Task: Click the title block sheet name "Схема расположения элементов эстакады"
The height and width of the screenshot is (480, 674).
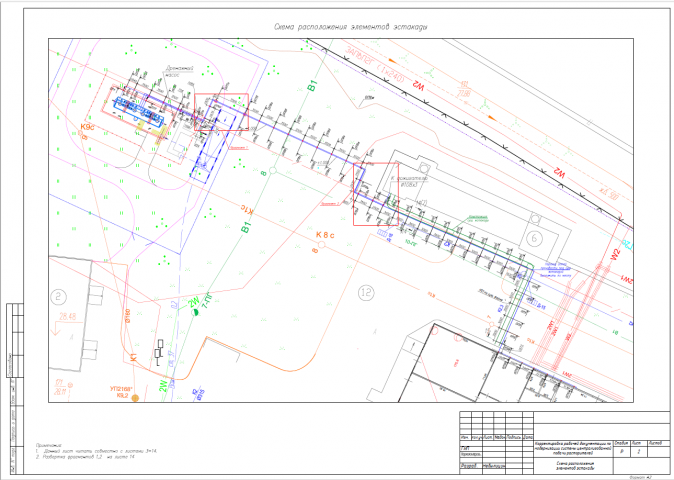Action: pyautogui.click(x=574, y=466)
